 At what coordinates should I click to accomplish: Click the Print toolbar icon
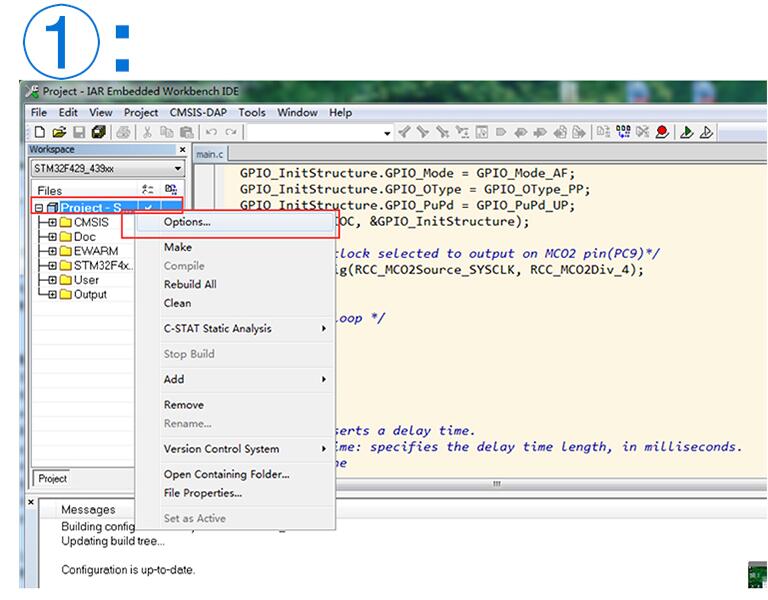pyautogui.click(x=123, y=132)
